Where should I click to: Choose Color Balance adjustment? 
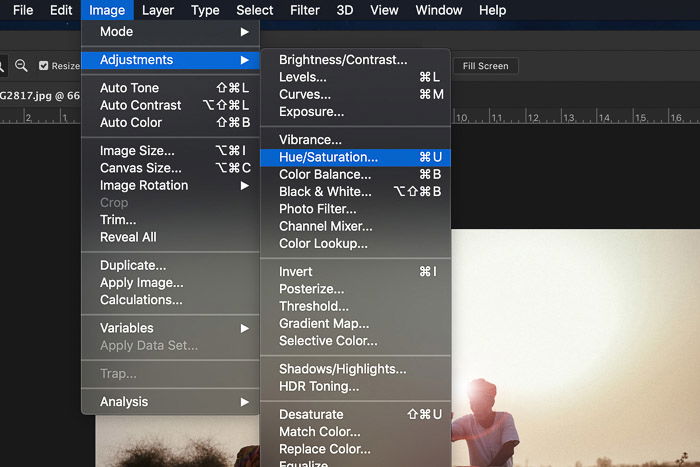pyautogui.click(x=355, y=175)
